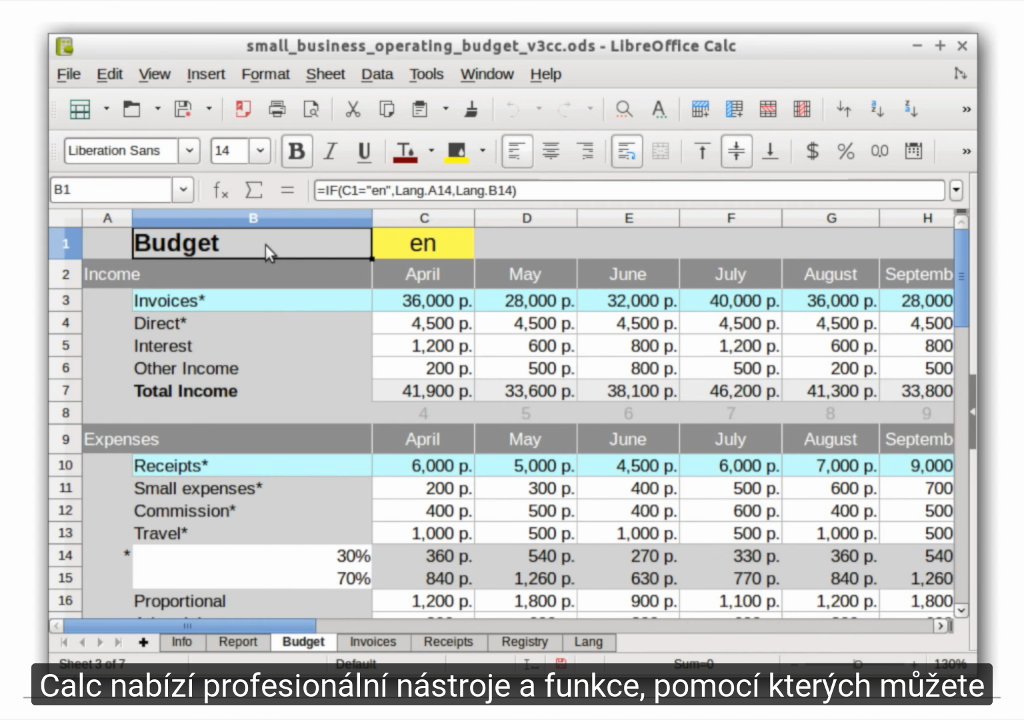Click the New spreadsheet icon
The width and height of the screenshot is (1024, 720).
(80, 109)
